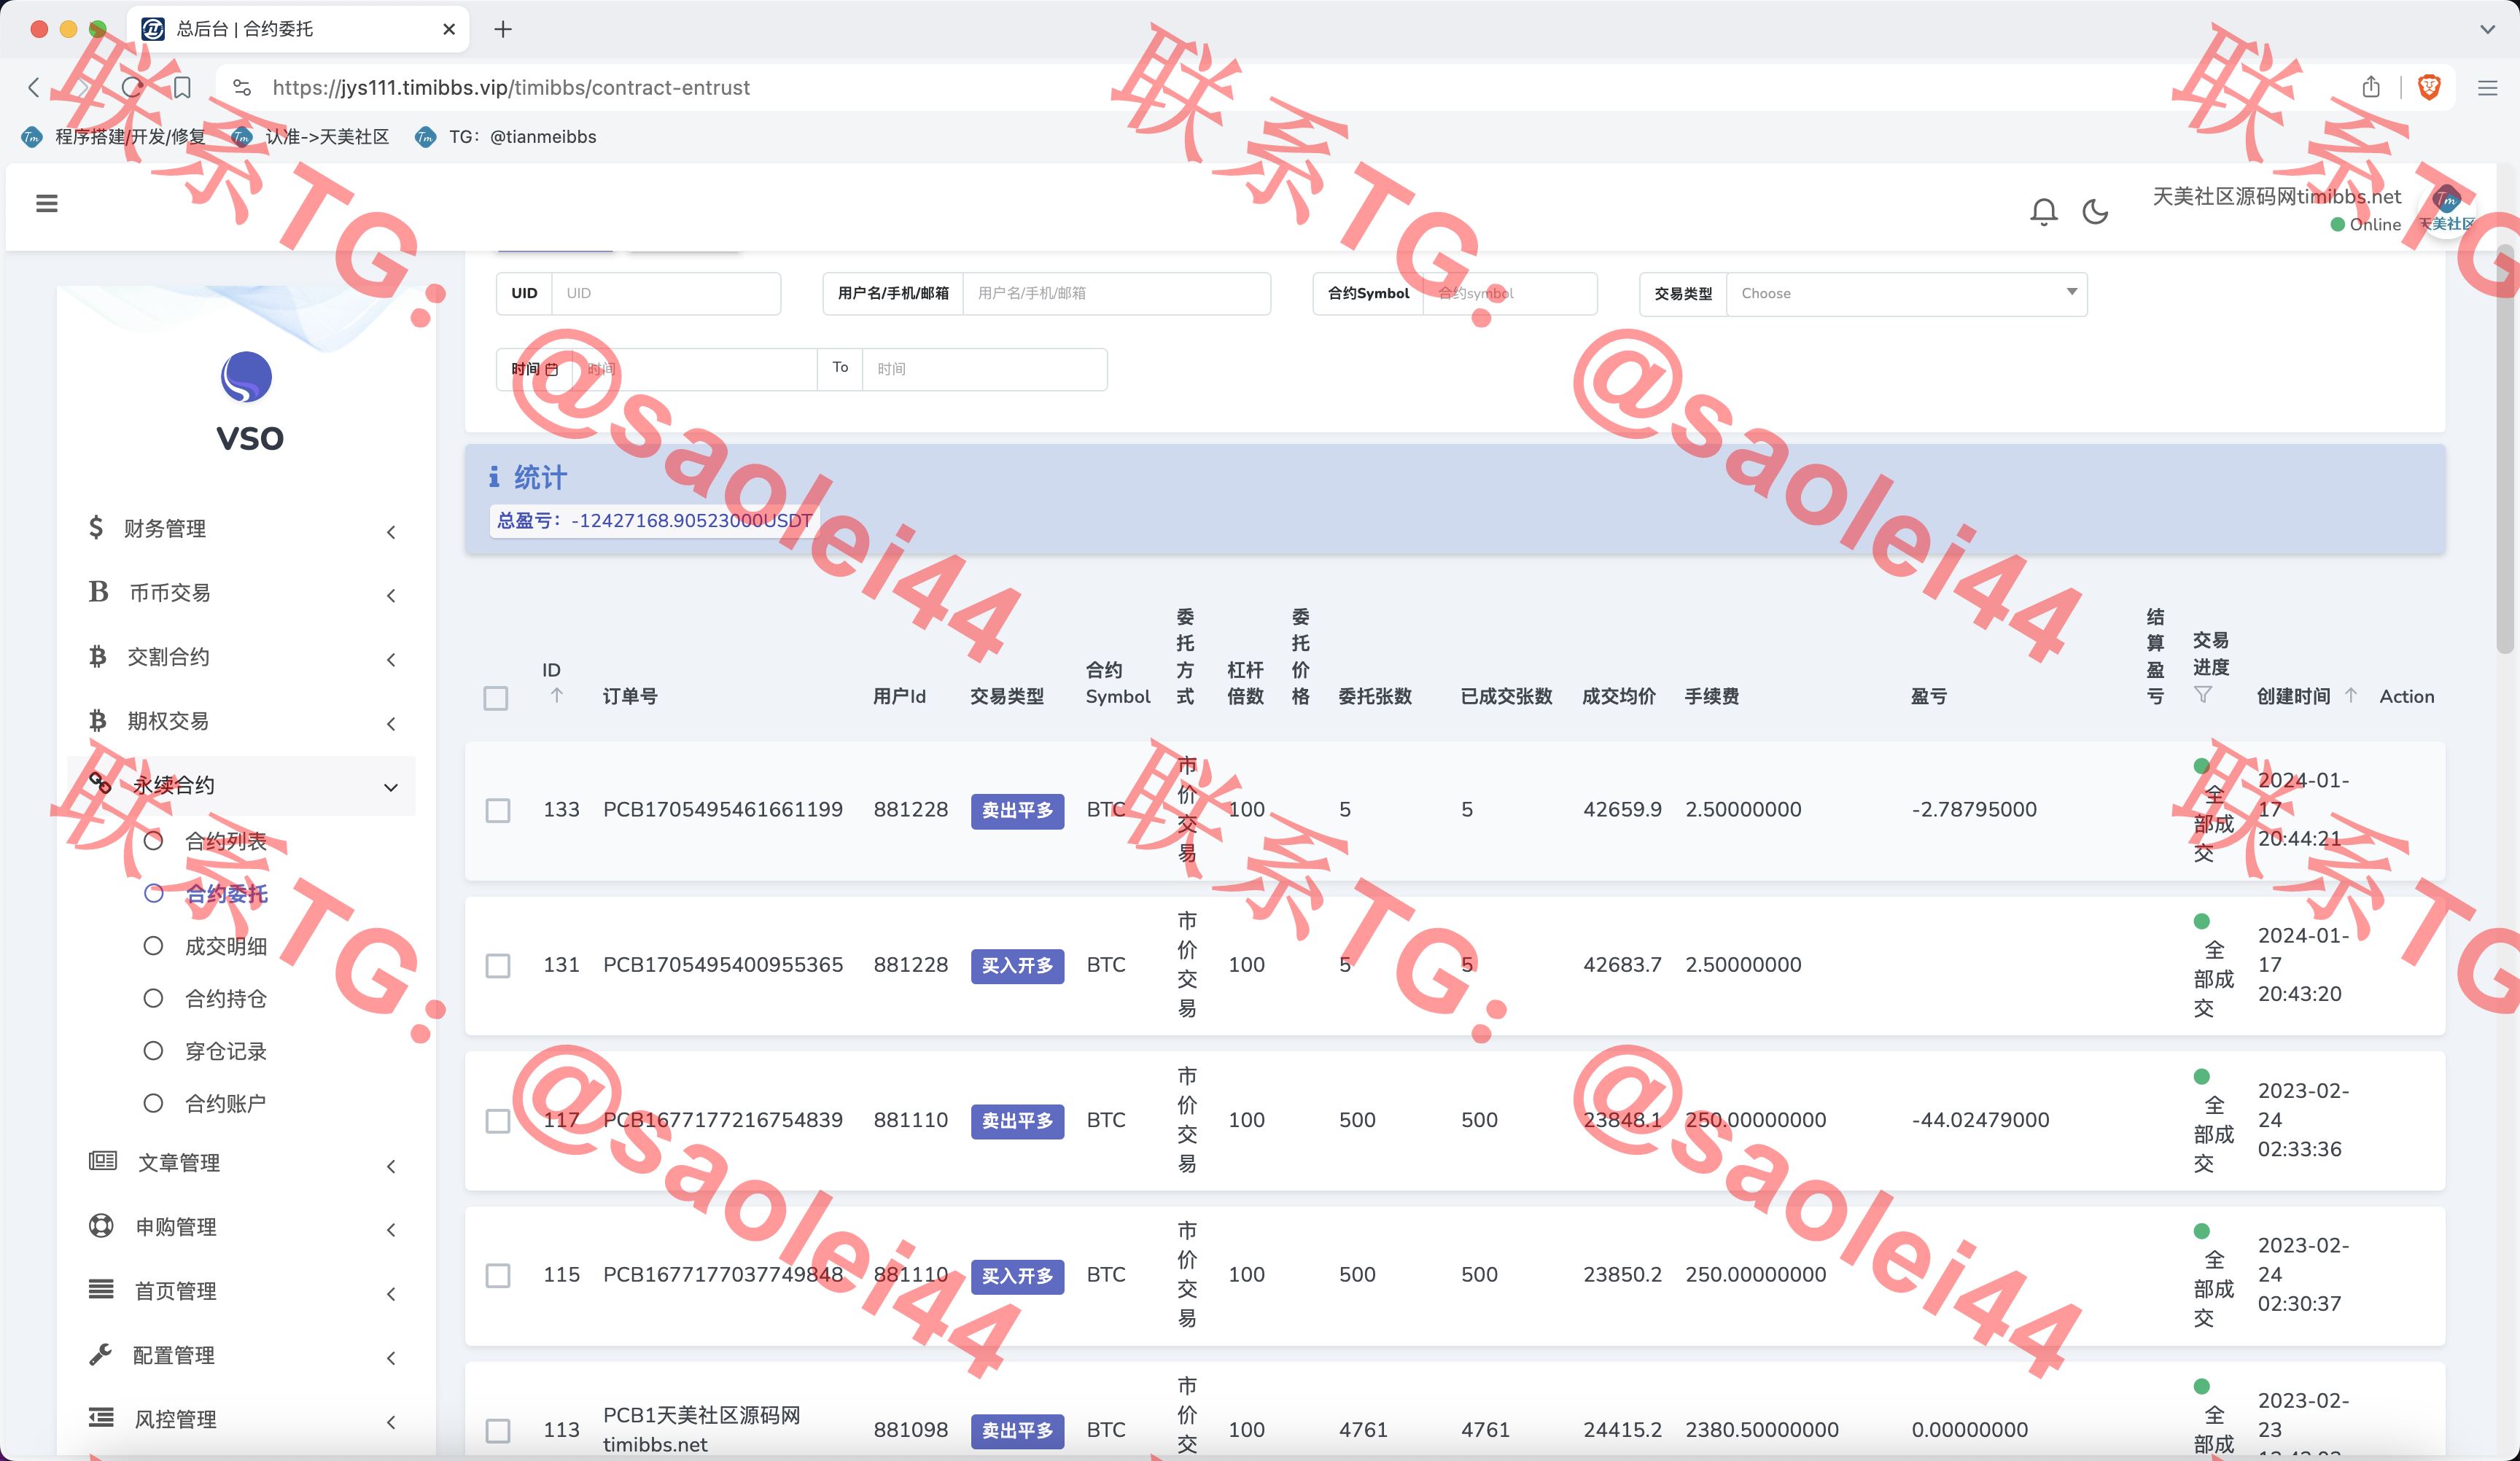Screen dimensions: 2520x1461
Task: Close the 合约委托 browser tab
Action: click(449, 30)
